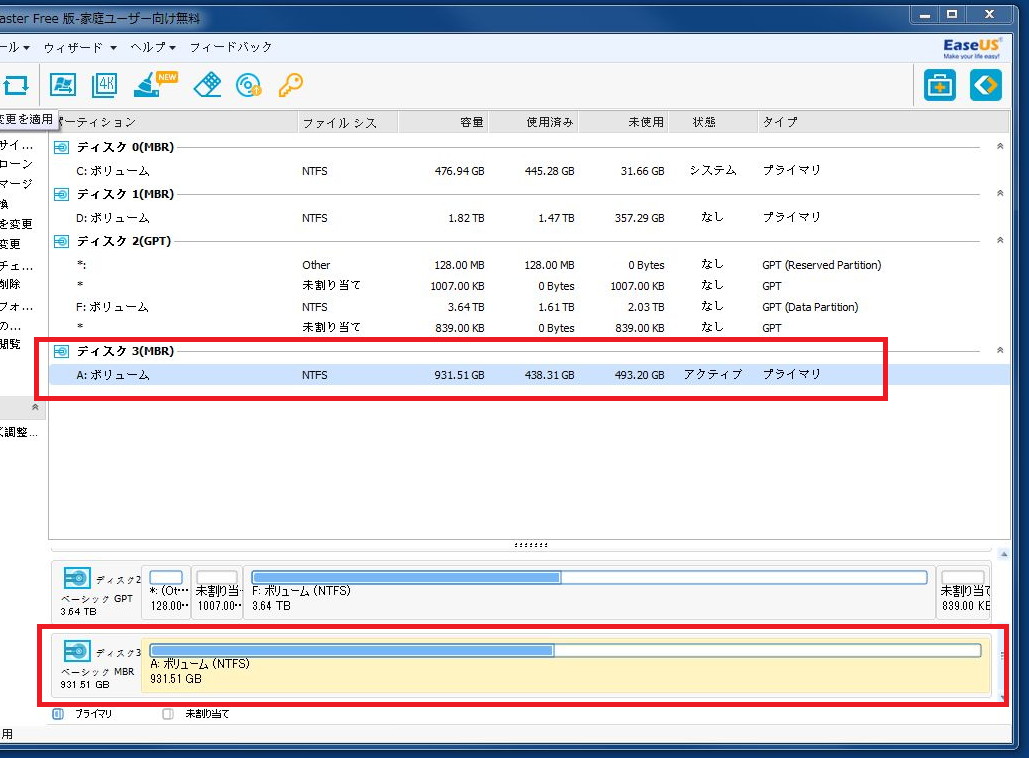
Task: Open the フィードバック menu item
Action: click(230, 47)
